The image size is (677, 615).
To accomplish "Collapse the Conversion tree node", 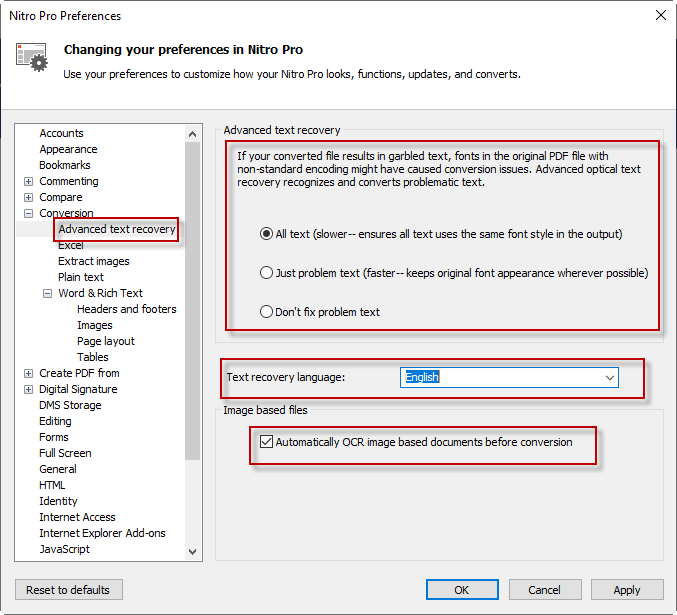I will pyautogui.click(x=29, y=213).
